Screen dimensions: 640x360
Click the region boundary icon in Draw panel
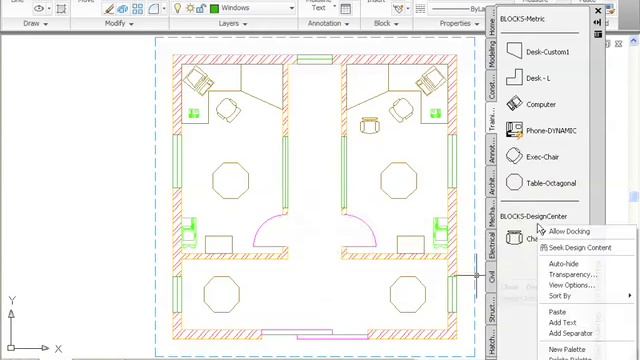click(61, 9)
